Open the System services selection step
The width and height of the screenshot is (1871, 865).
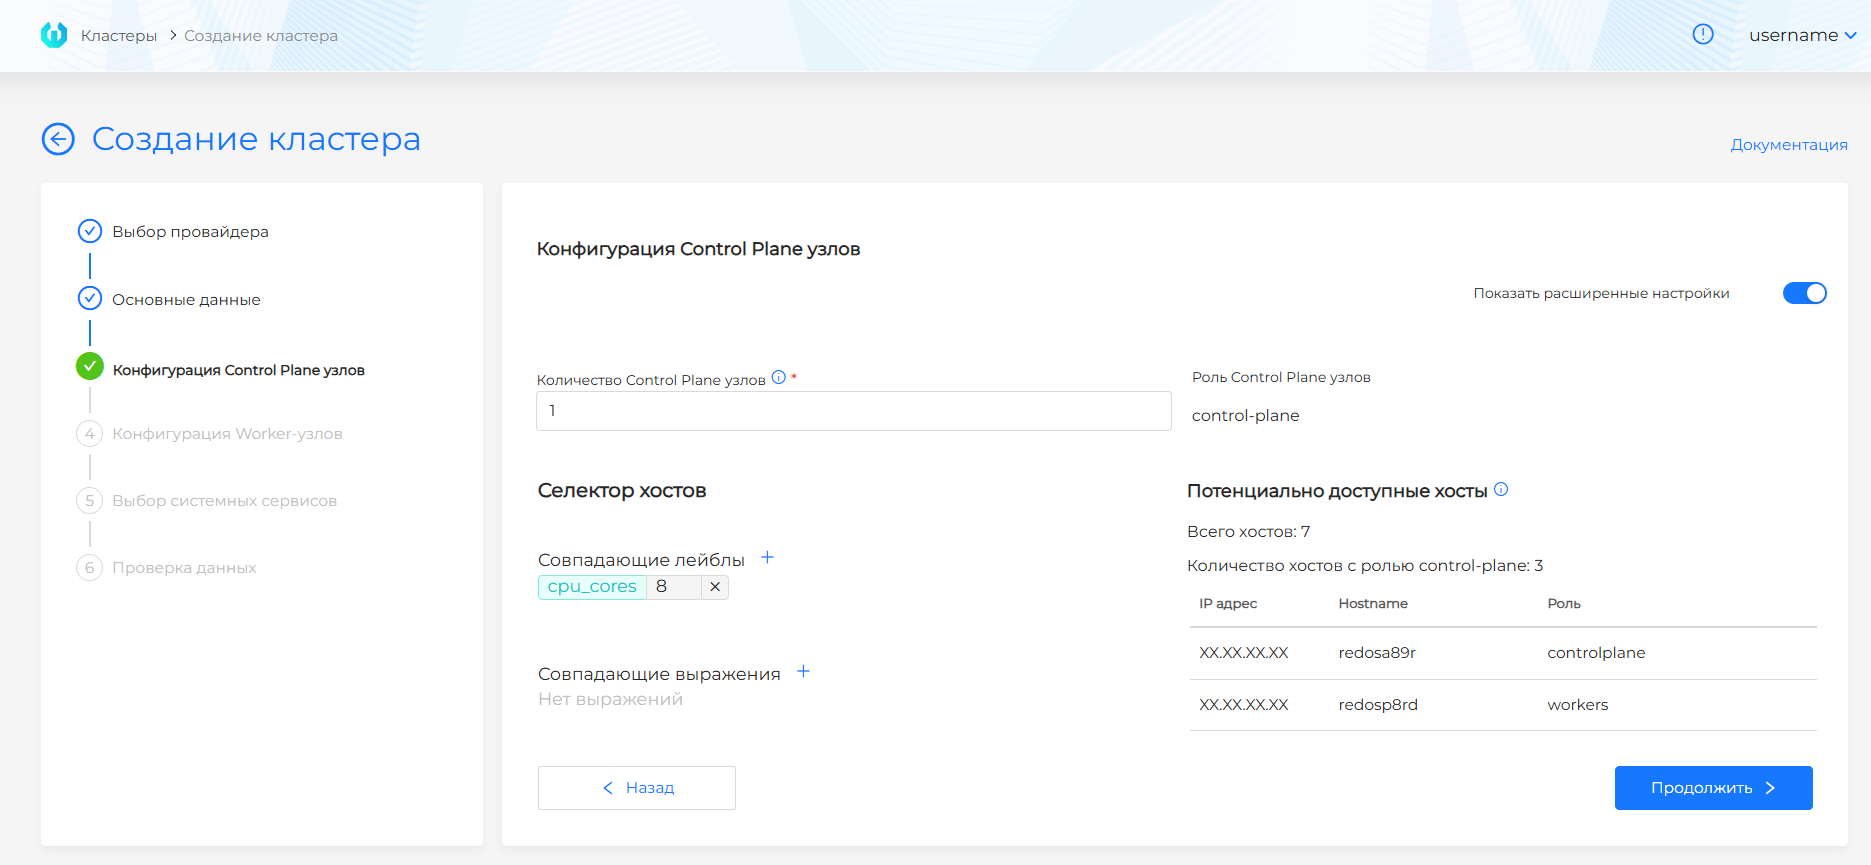pyautogui.click(x=224, y=501)
